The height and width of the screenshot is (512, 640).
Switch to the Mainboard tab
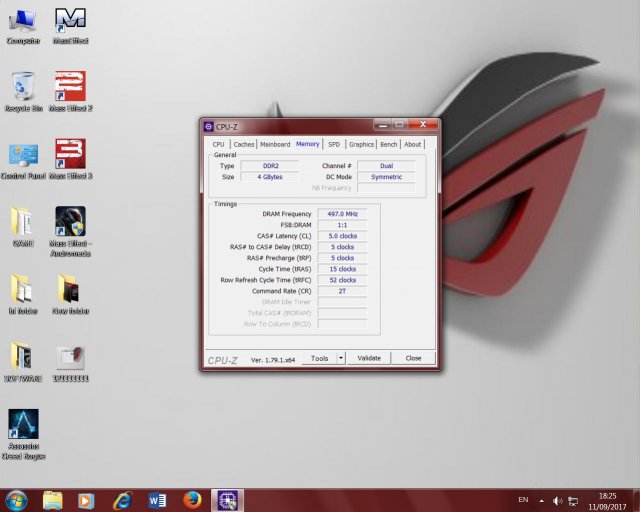275,144
